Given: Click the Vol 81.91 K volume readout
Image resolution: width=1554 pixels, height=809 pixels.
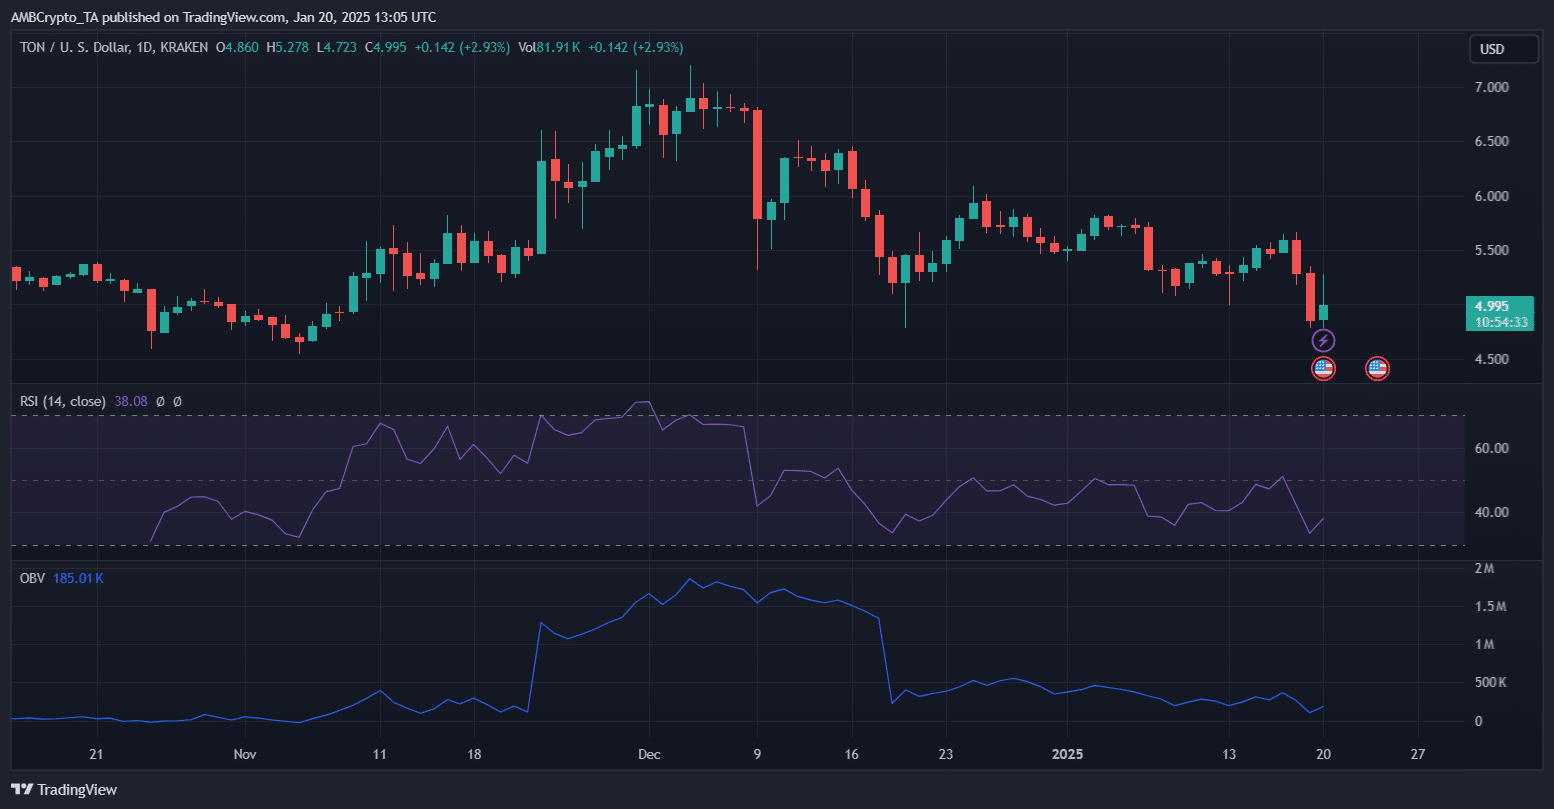Looking at the screenshot, I should coord(550,47).
